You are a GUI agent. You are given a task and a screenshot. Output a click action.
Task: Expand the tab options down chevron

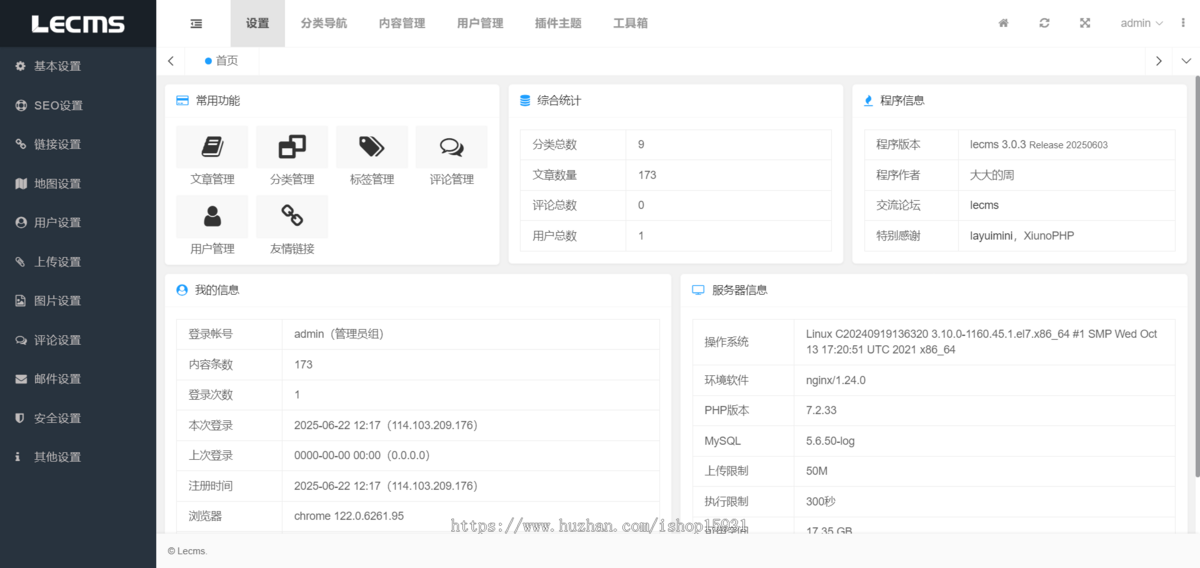[x=1186, y=61]
